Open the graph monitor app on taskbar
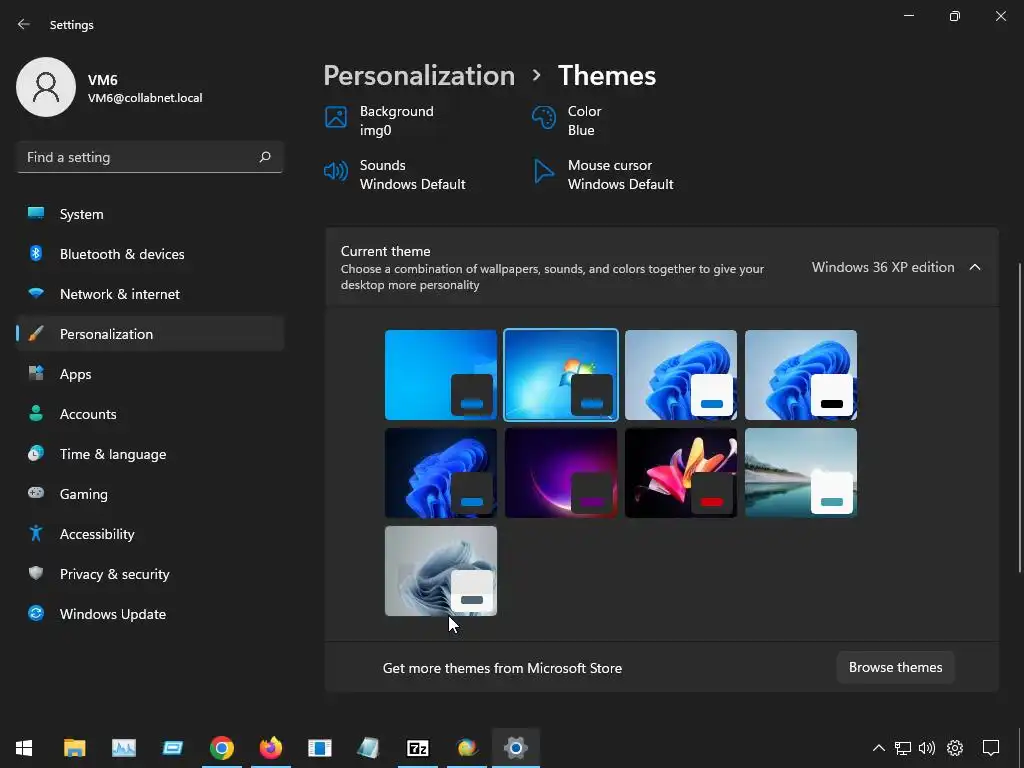Viewport: 1024px width, 768px height. pyautogui.click(x=123, y=748)
